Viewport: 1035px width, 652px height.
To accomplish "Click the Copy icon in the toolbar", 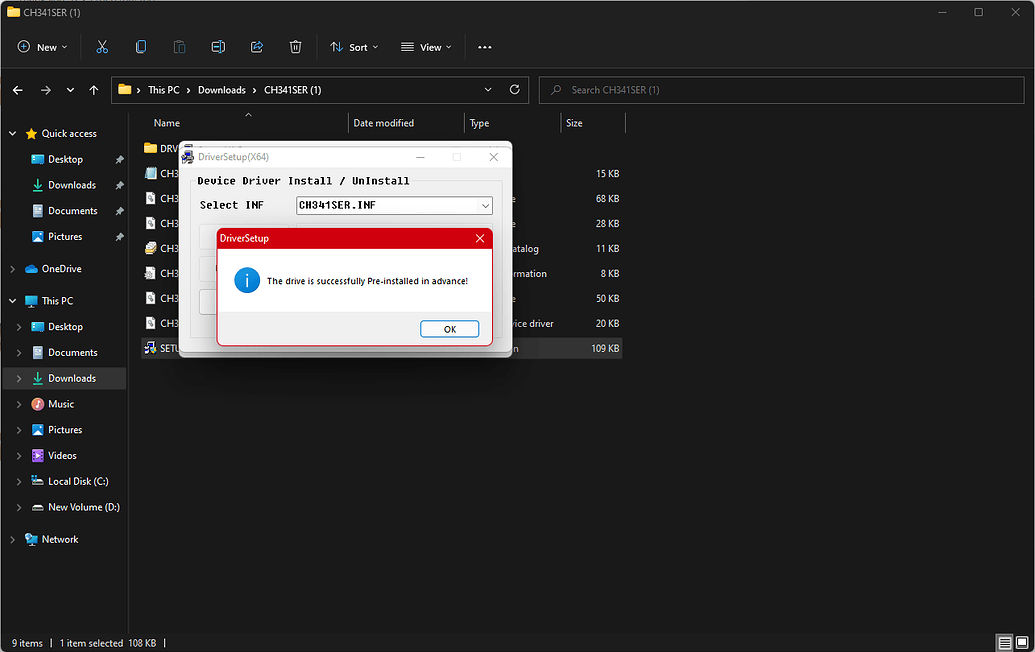I will tap(140, 47).
